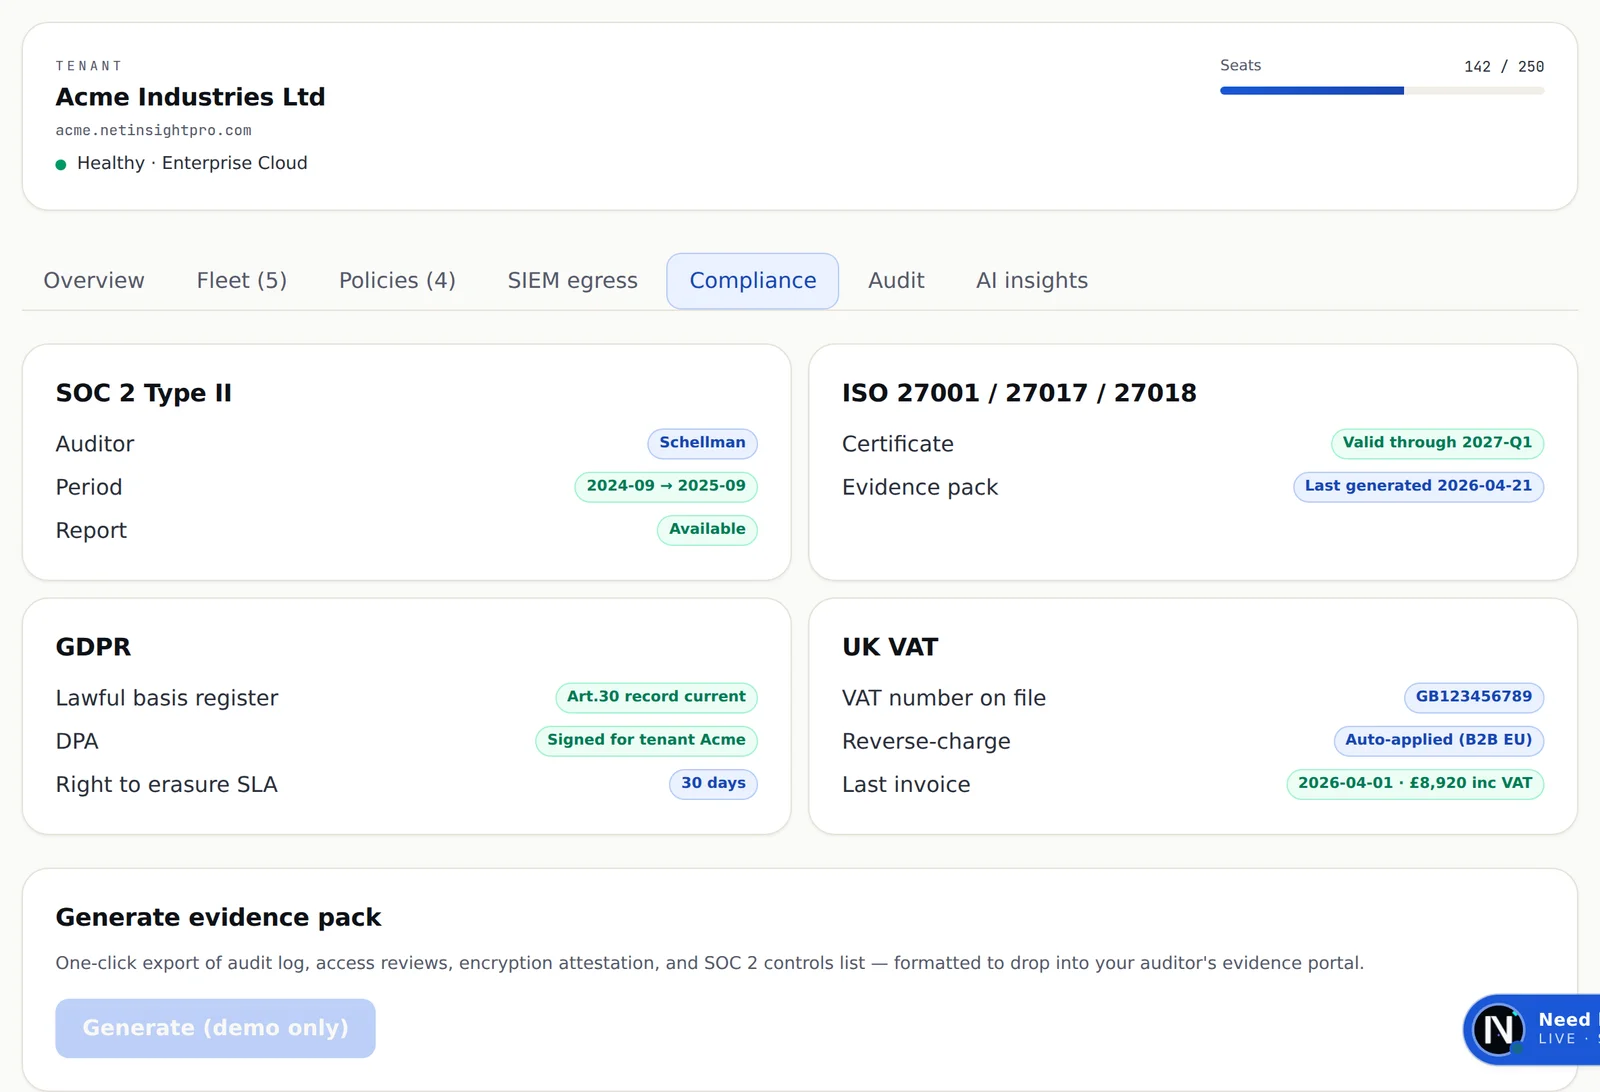Click the Reverse-charge label

tap(926, 741)
